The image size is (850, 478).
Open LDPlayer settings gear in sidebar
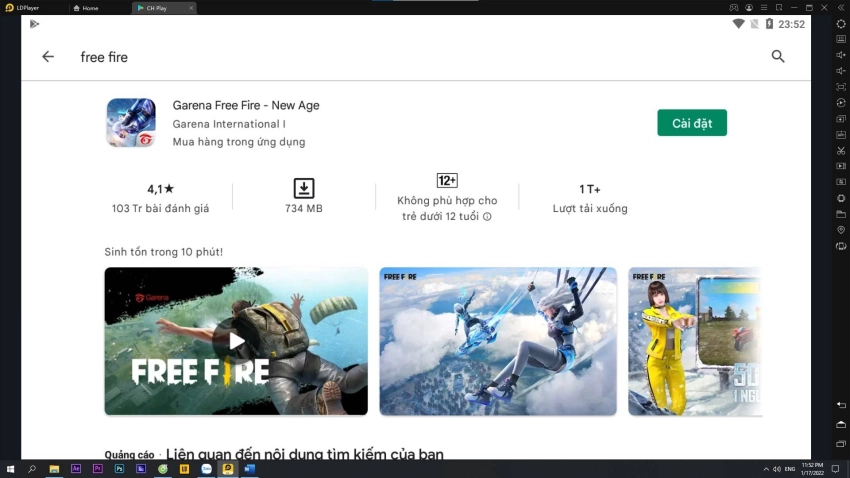[841, 24]
